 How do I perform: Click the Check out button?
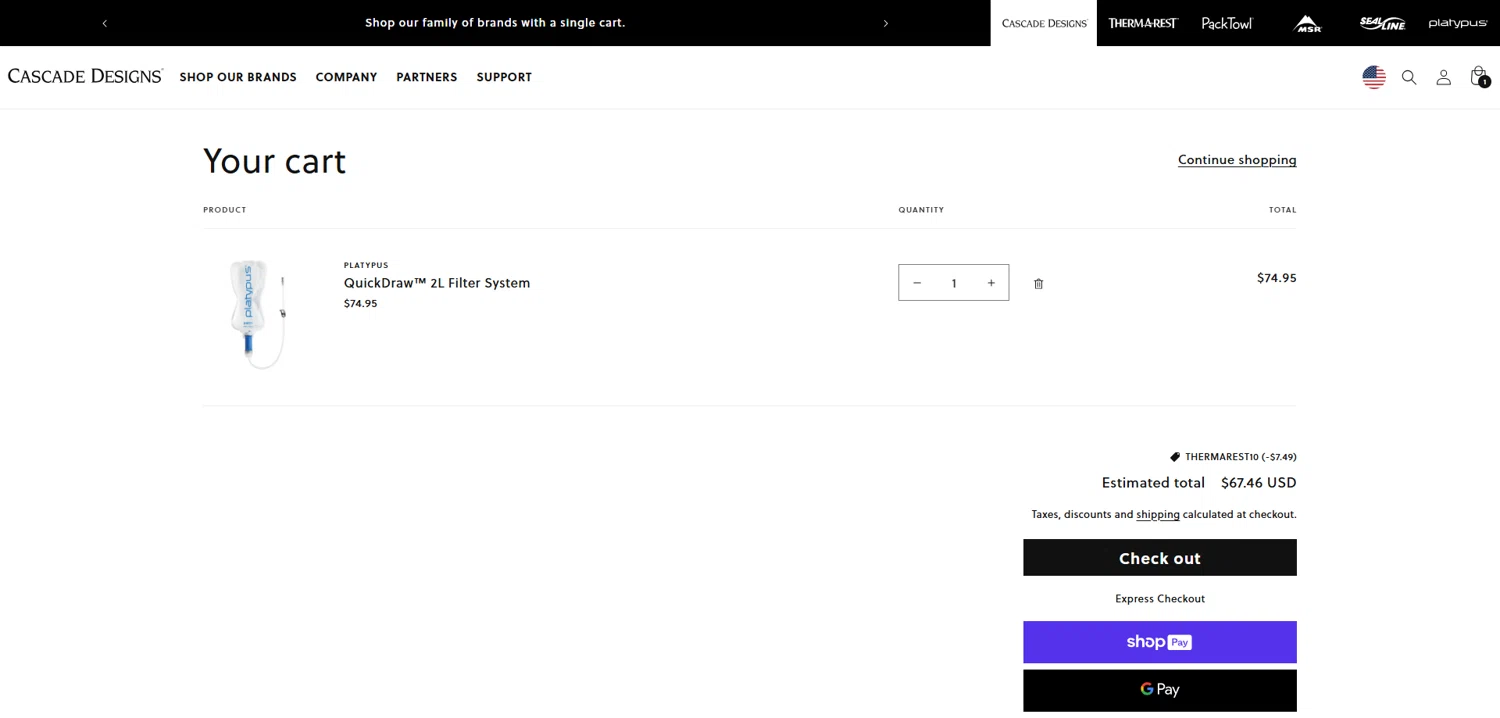click(1160, 558)
